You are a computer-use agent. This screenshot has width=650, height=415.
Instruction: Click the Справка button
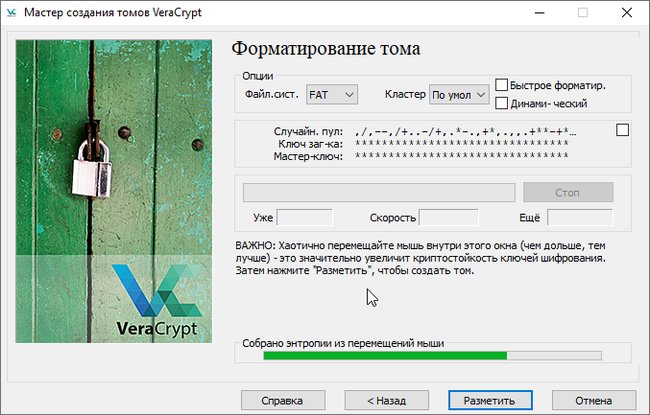pos(283,400)
